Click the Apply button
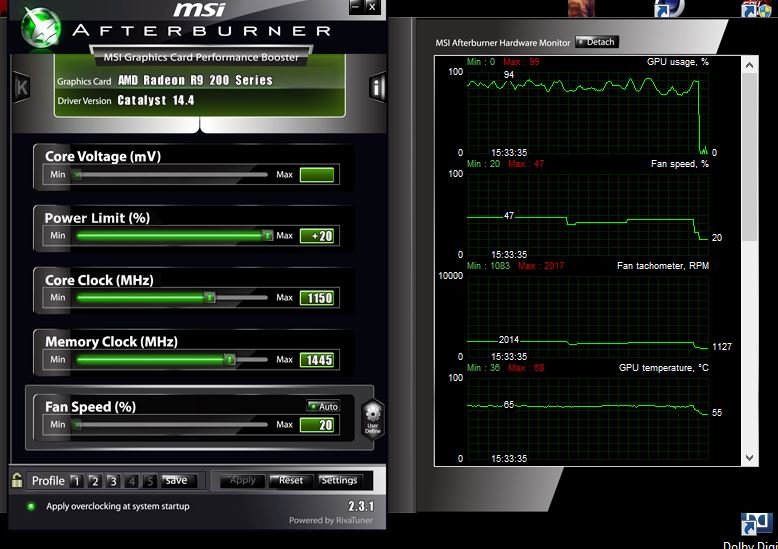Screen dimensions: 778x549 242,480
